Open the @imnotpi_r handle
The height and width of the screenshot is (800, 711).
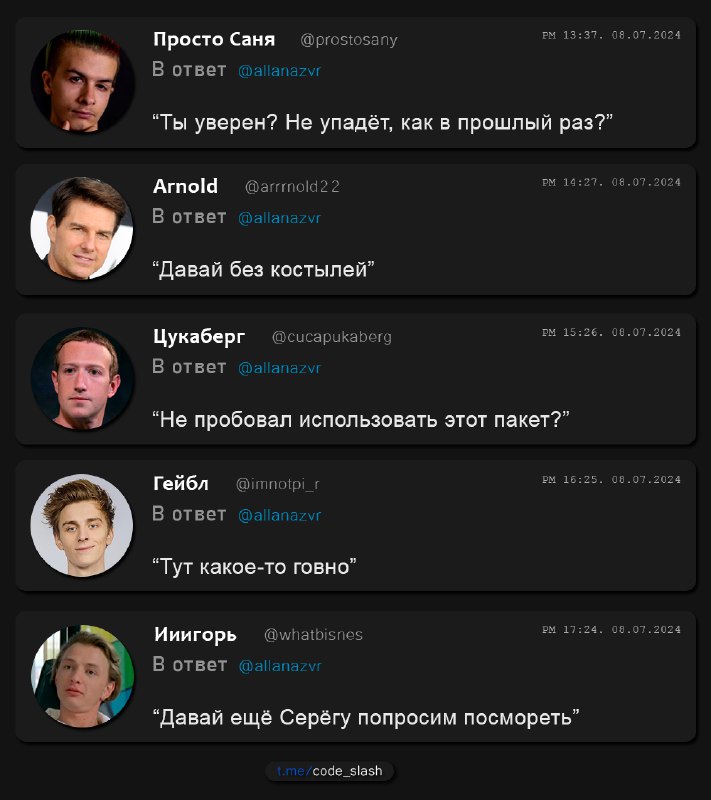277,484
